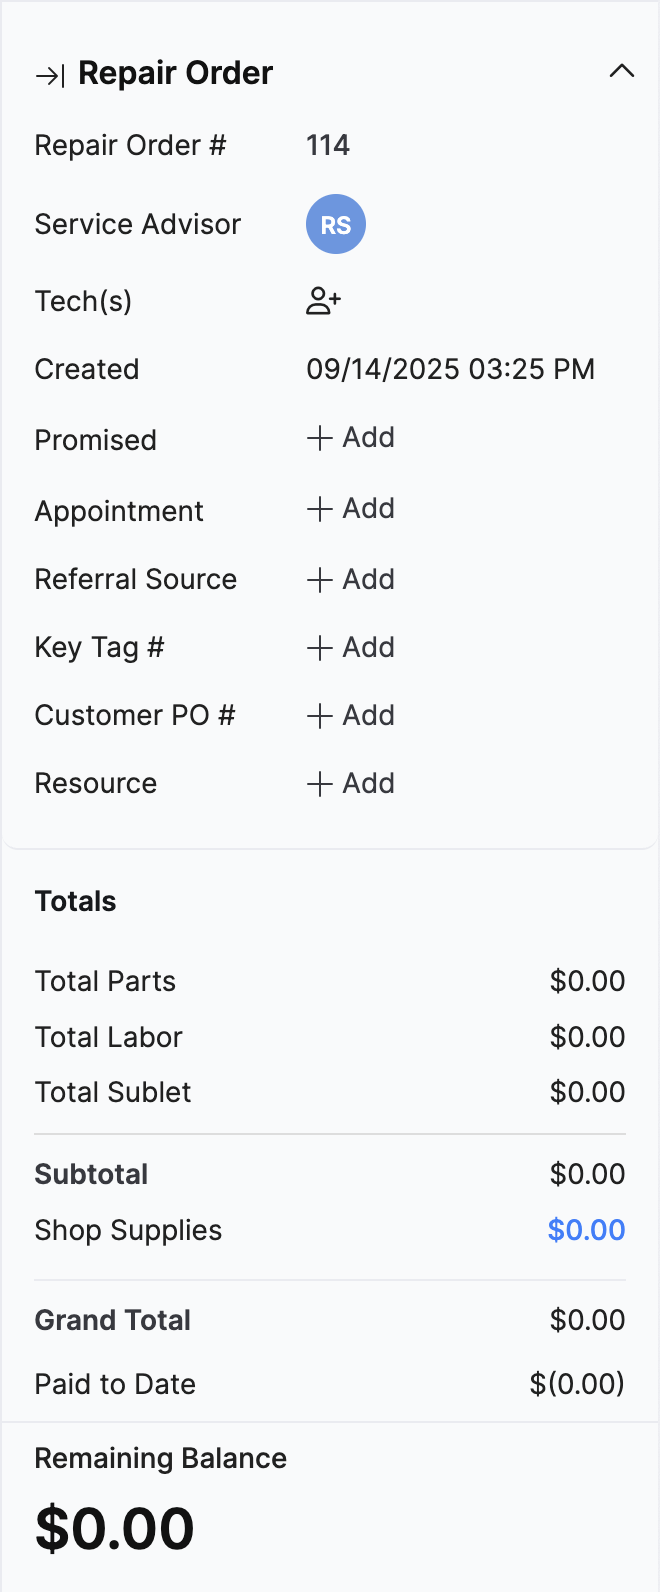Click the Repair Order heading text
Viewport: 660px width, 1592px height.
175,73
